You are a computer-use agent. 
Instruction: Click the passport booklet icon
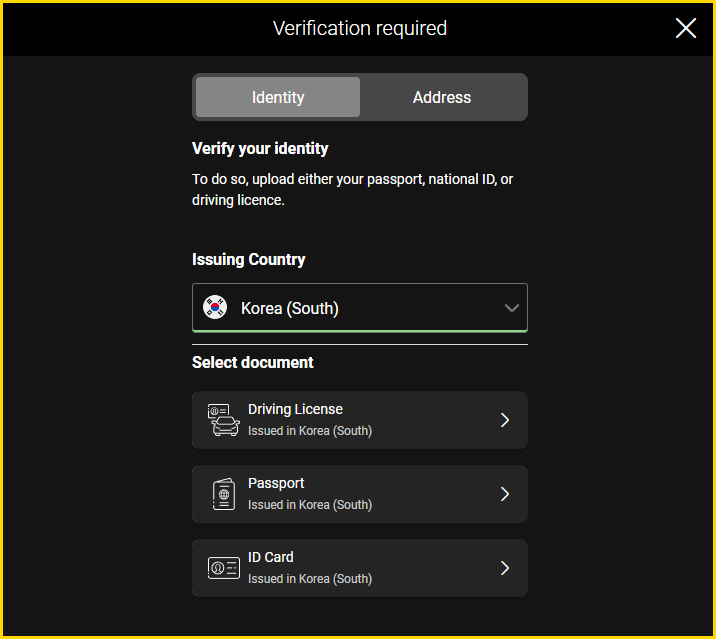(x=224, y=494)
